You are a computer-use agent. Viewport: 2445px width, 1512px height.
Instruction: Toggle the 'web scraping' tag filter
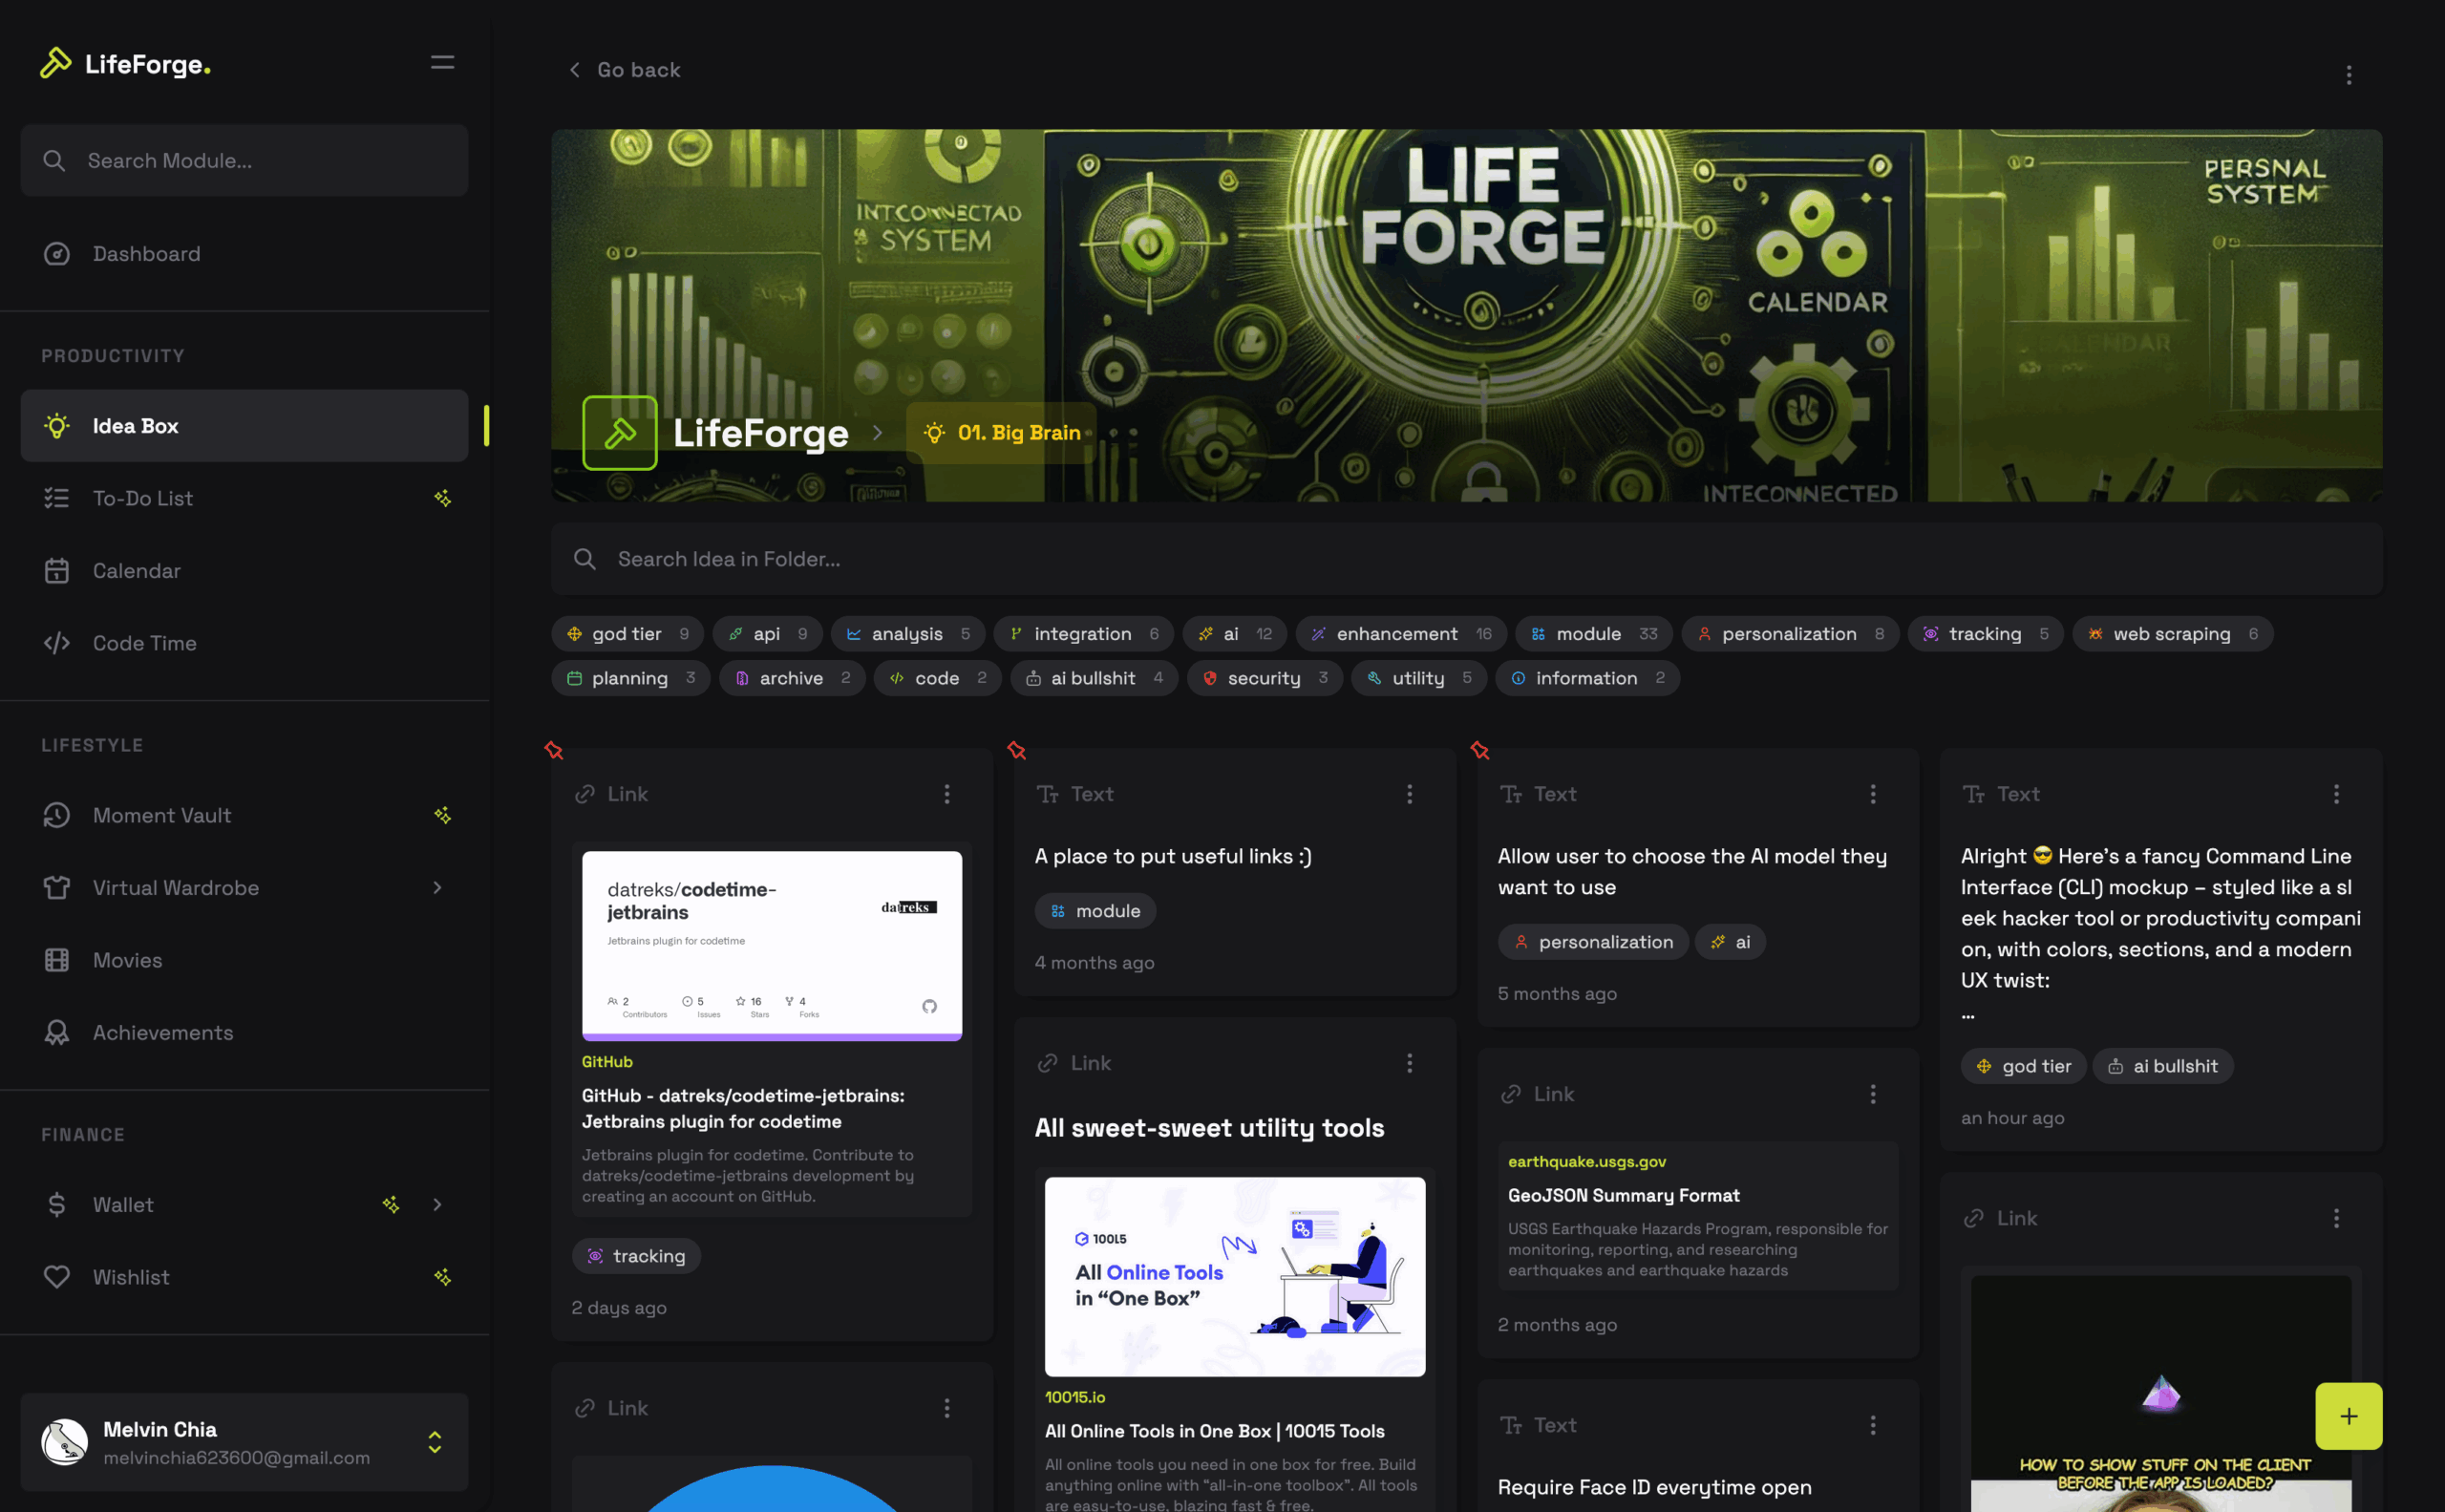[2171, 634]
